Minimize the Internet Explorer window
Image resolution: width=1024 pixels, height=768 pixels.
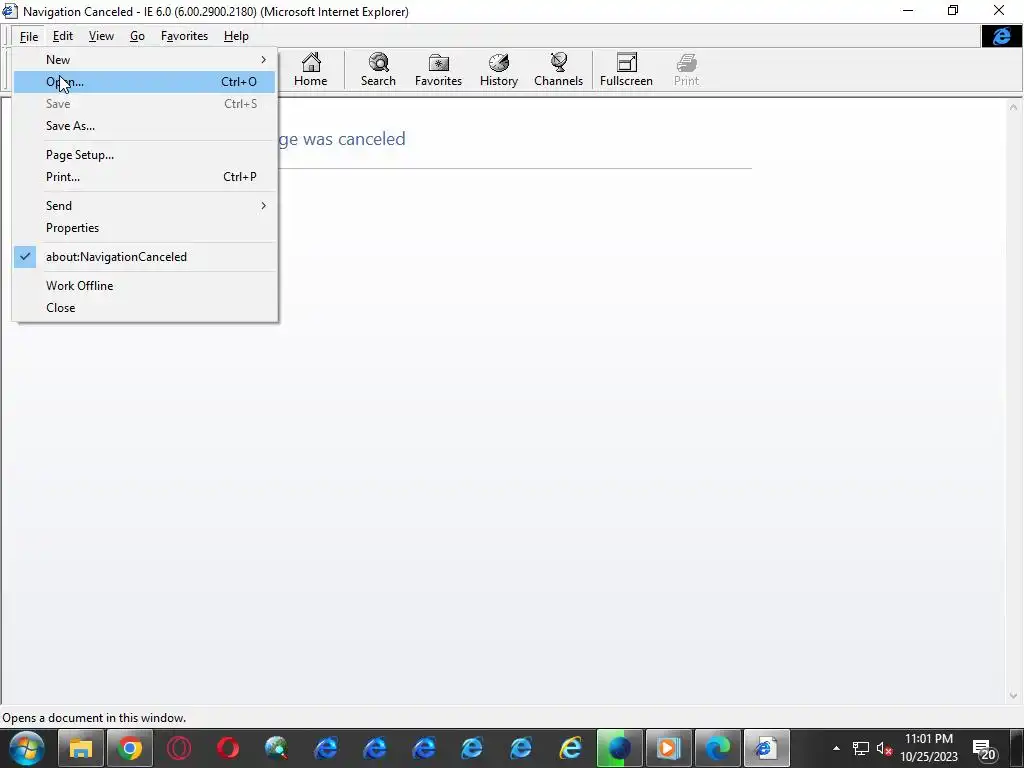coord(908,11)
